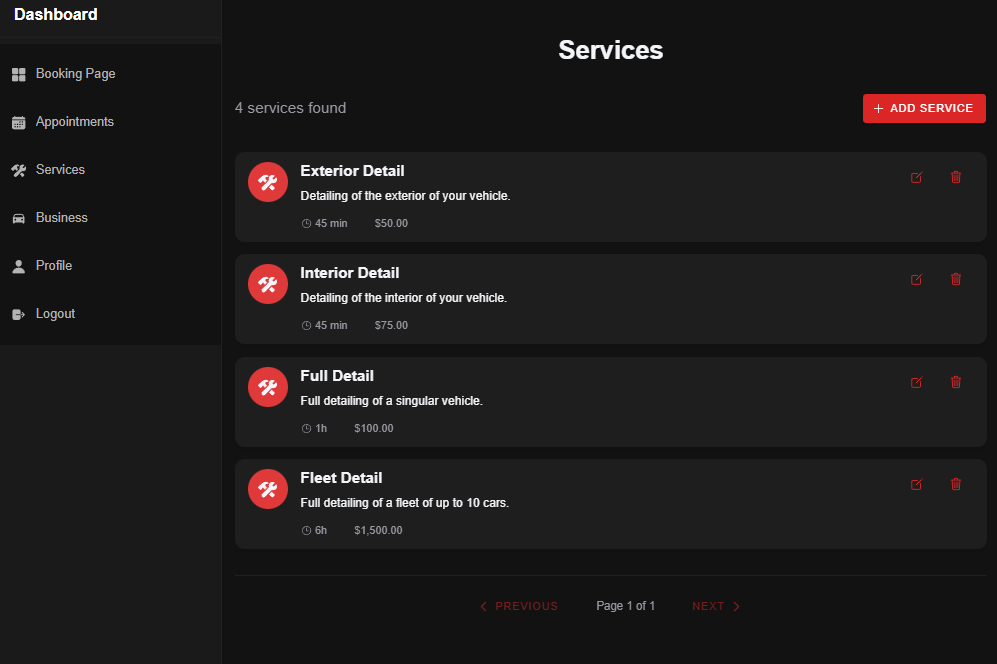Open Appointments from the sidebar menu

77,121
